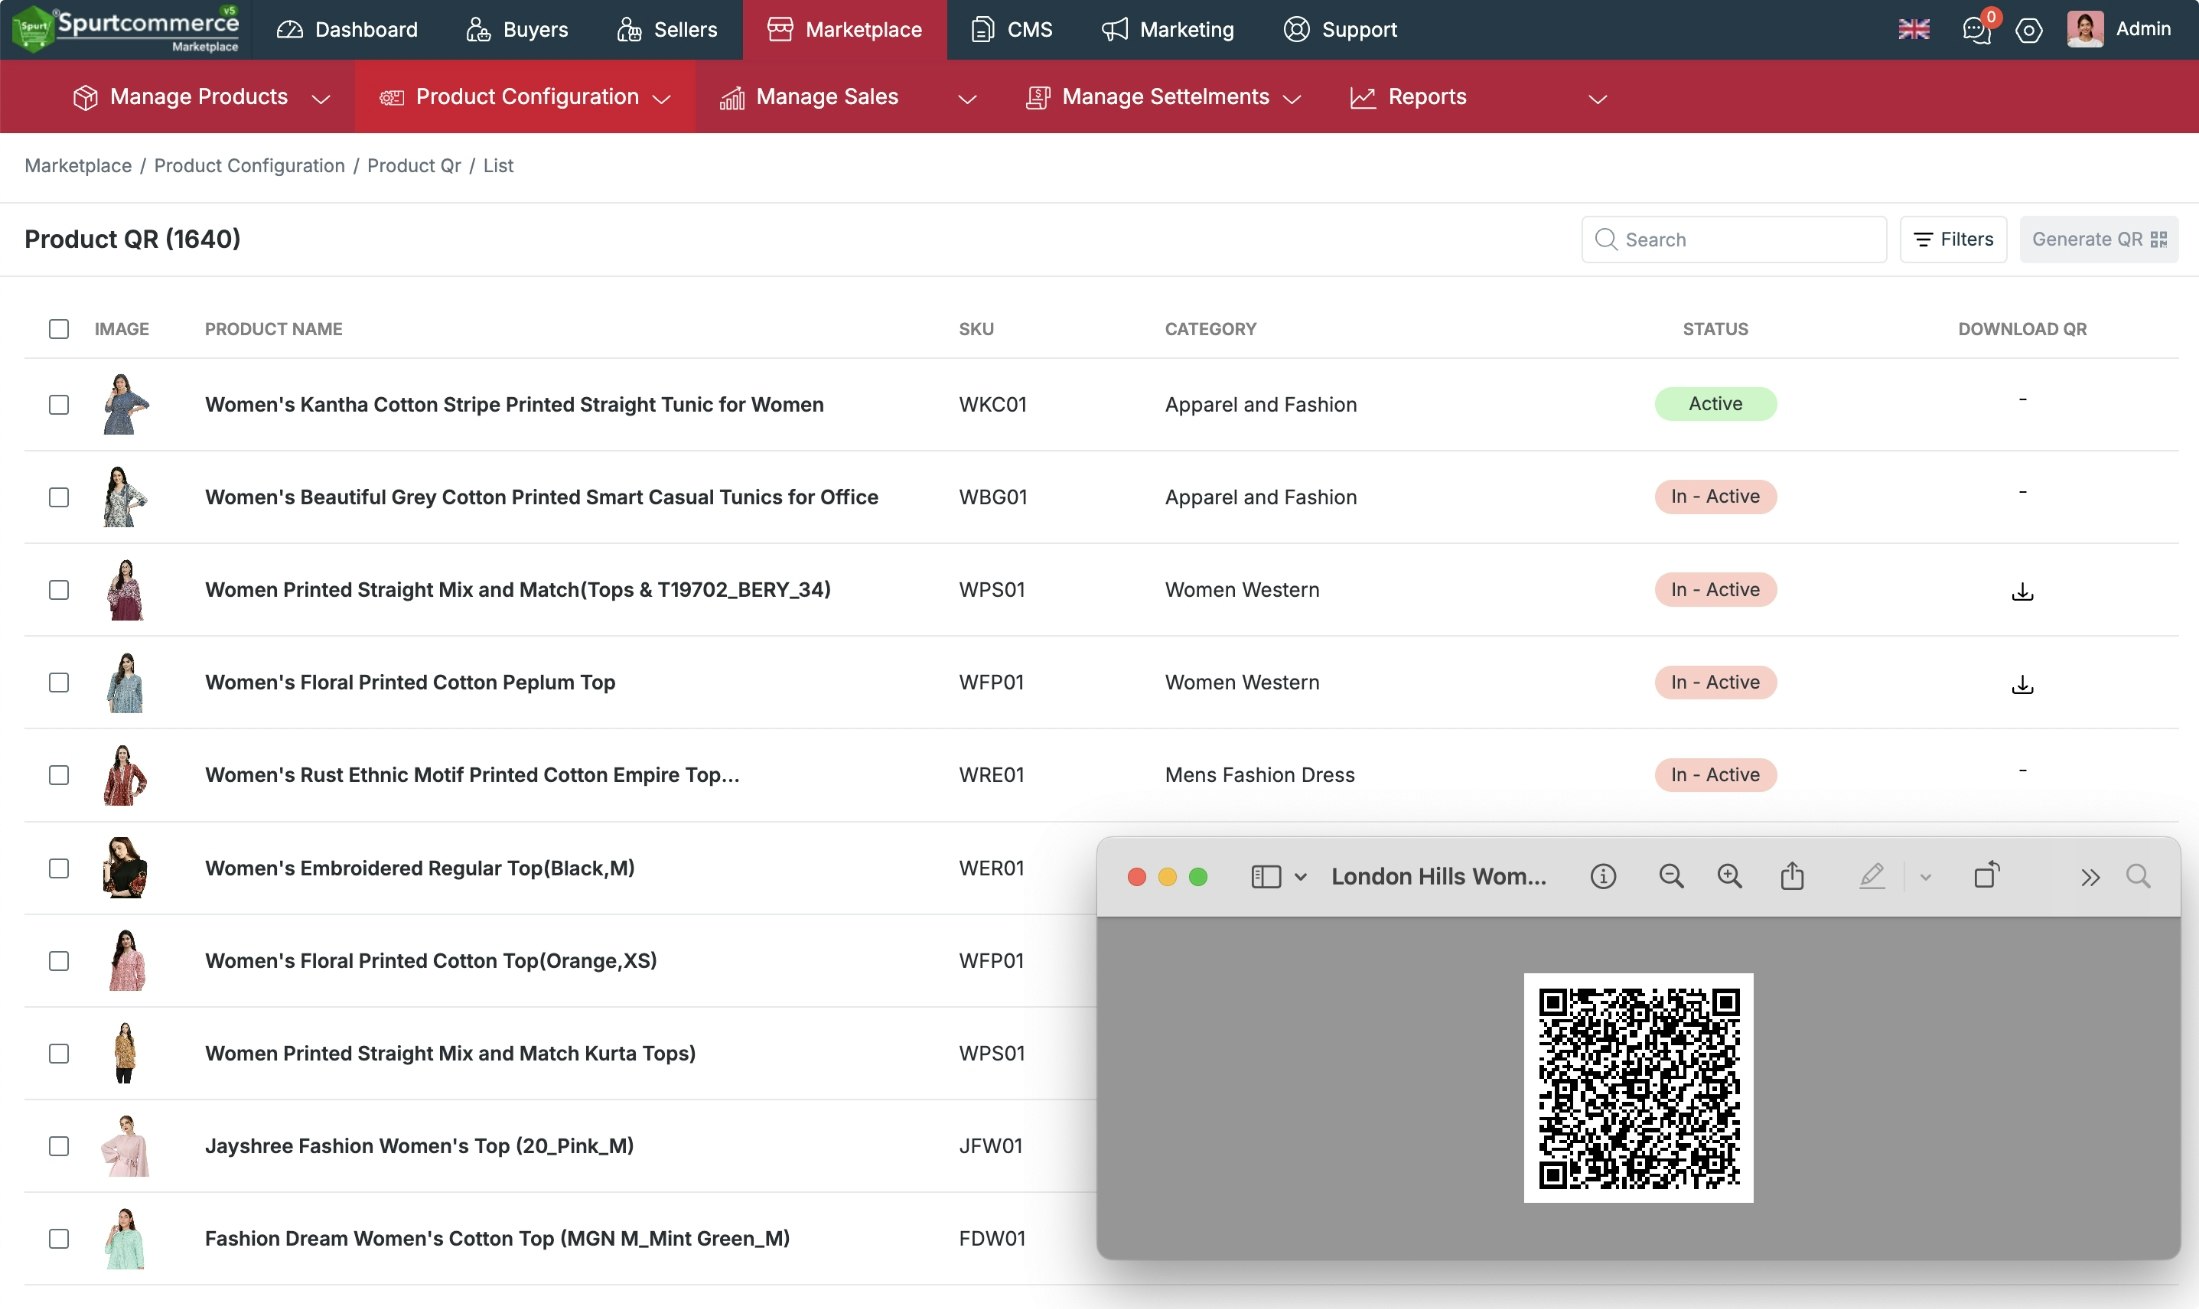Click the Generate QR button
This screenshot has width=2199, height=1309.
point(2098,239)
